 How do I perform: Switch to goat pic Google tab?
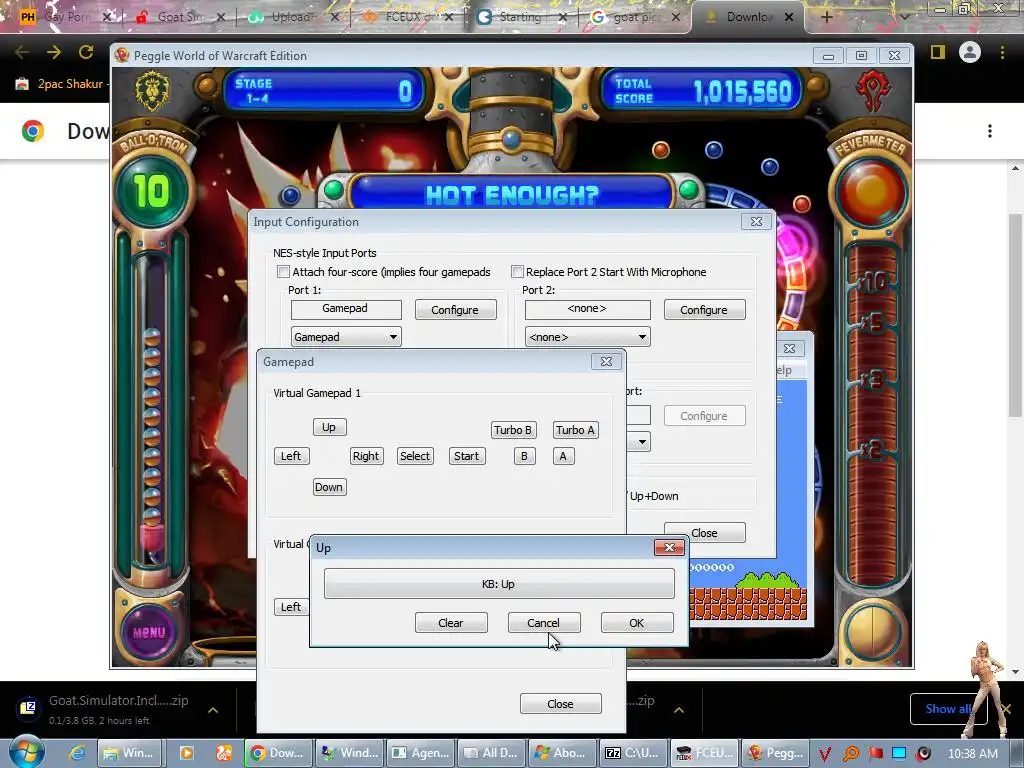point(636,17)
